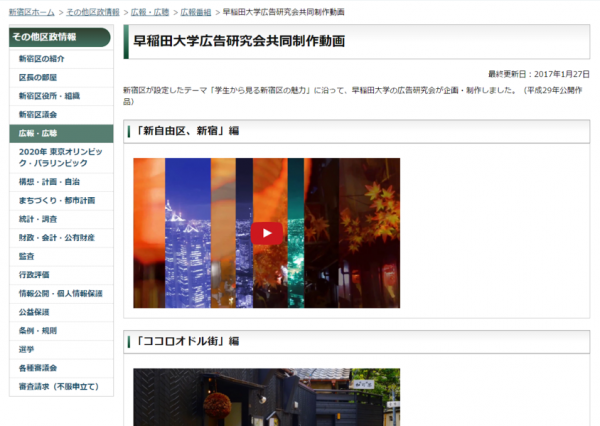
Task: Select 各種審議会 sidebar item
Action: [x=61, y=368]
